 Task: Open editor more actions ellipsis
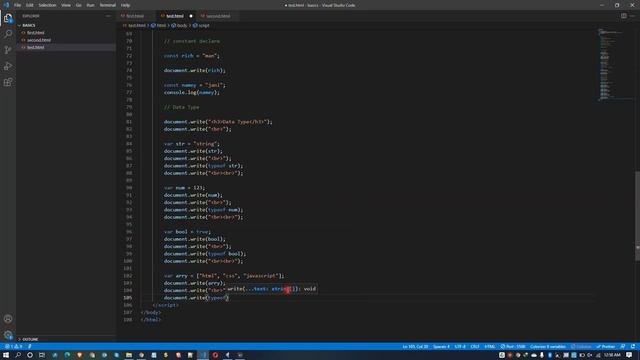632,16
